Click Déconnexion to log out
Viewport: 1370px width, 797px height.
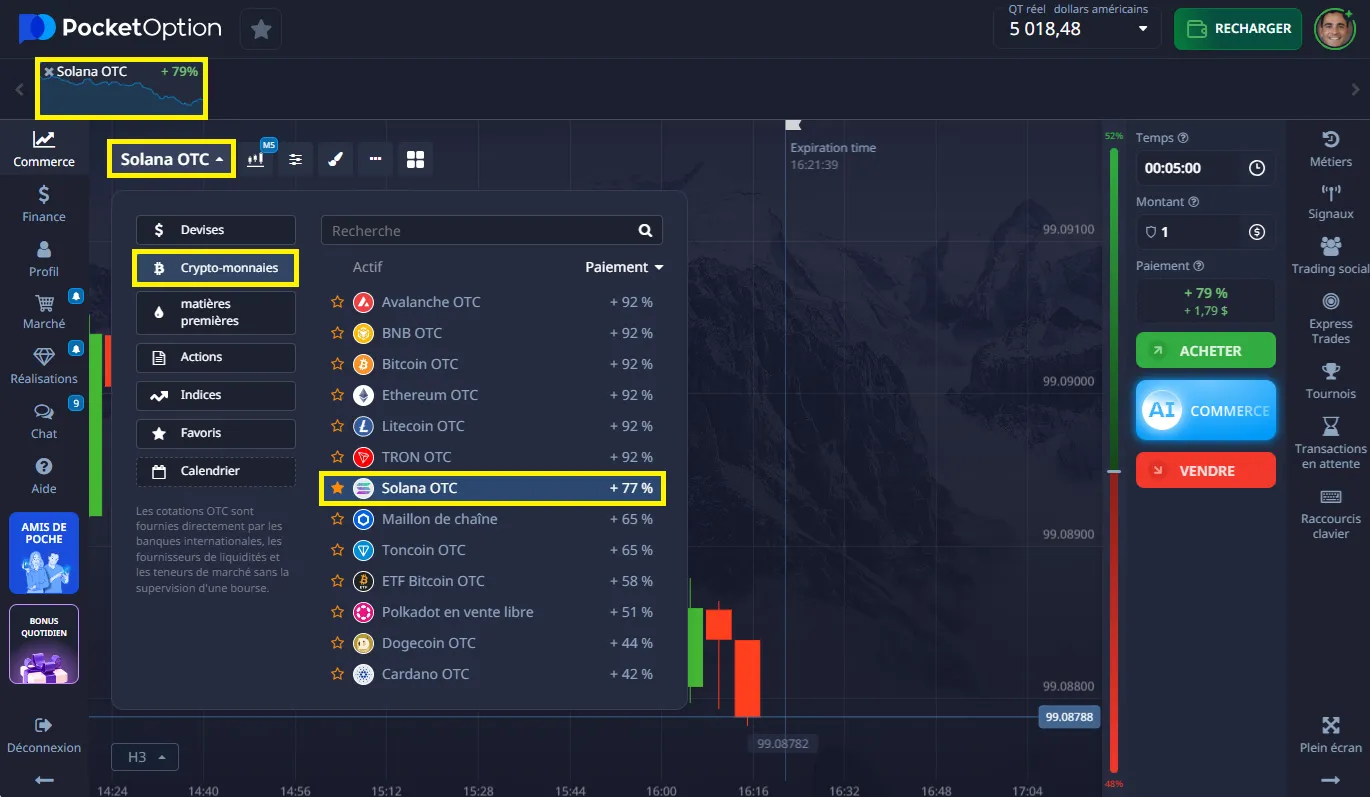(44, 735)
